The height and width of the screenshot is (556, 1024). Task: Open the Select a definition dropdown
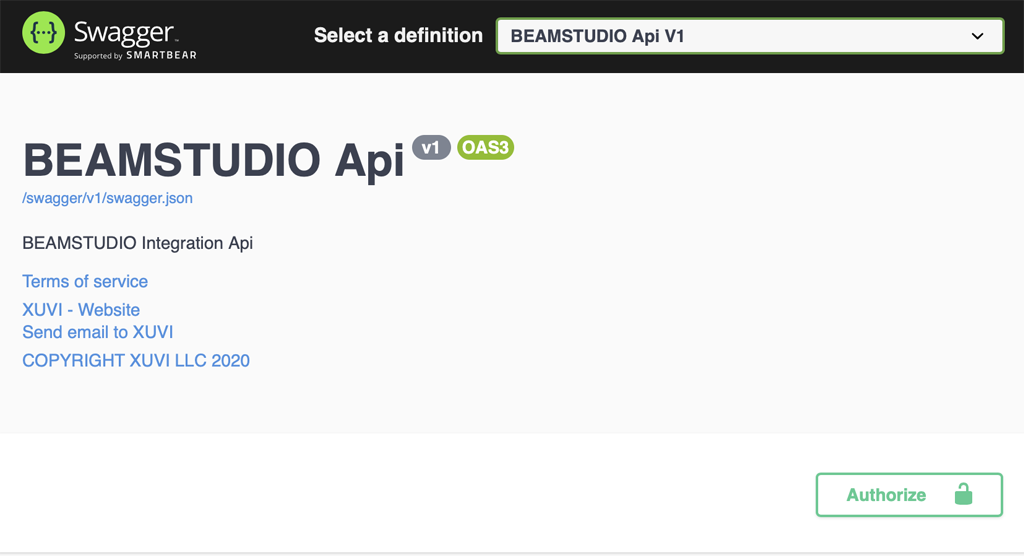tap(750, 36)
